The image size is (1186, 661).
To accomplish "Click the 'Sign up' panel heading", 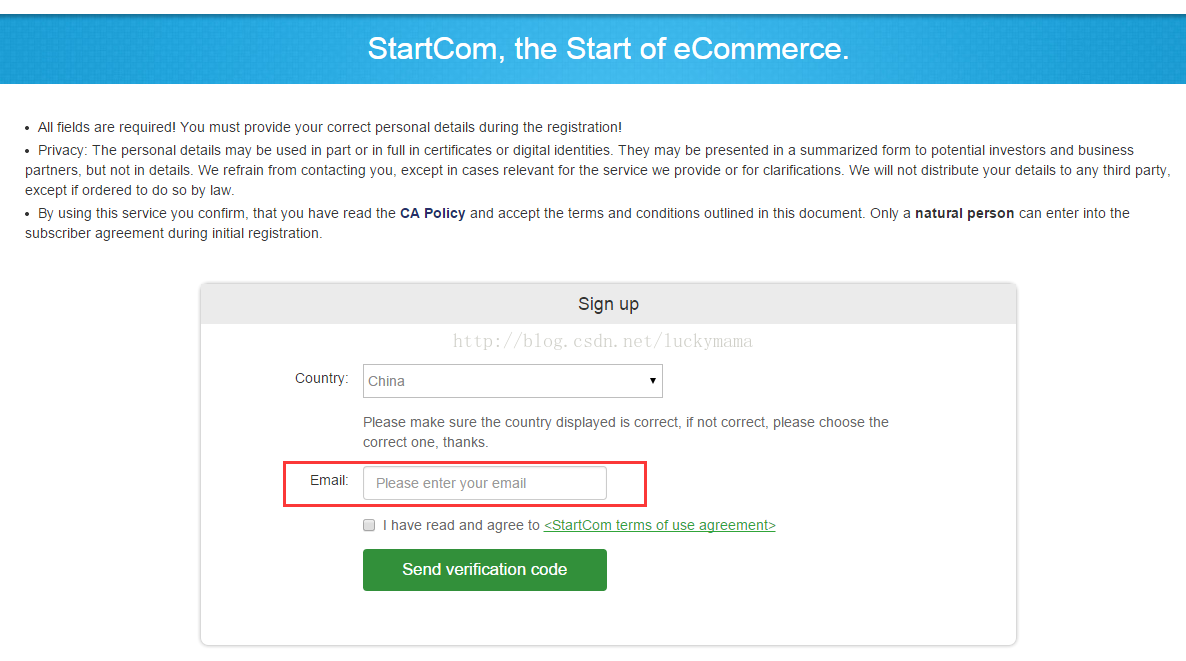I will click(608, 304).
